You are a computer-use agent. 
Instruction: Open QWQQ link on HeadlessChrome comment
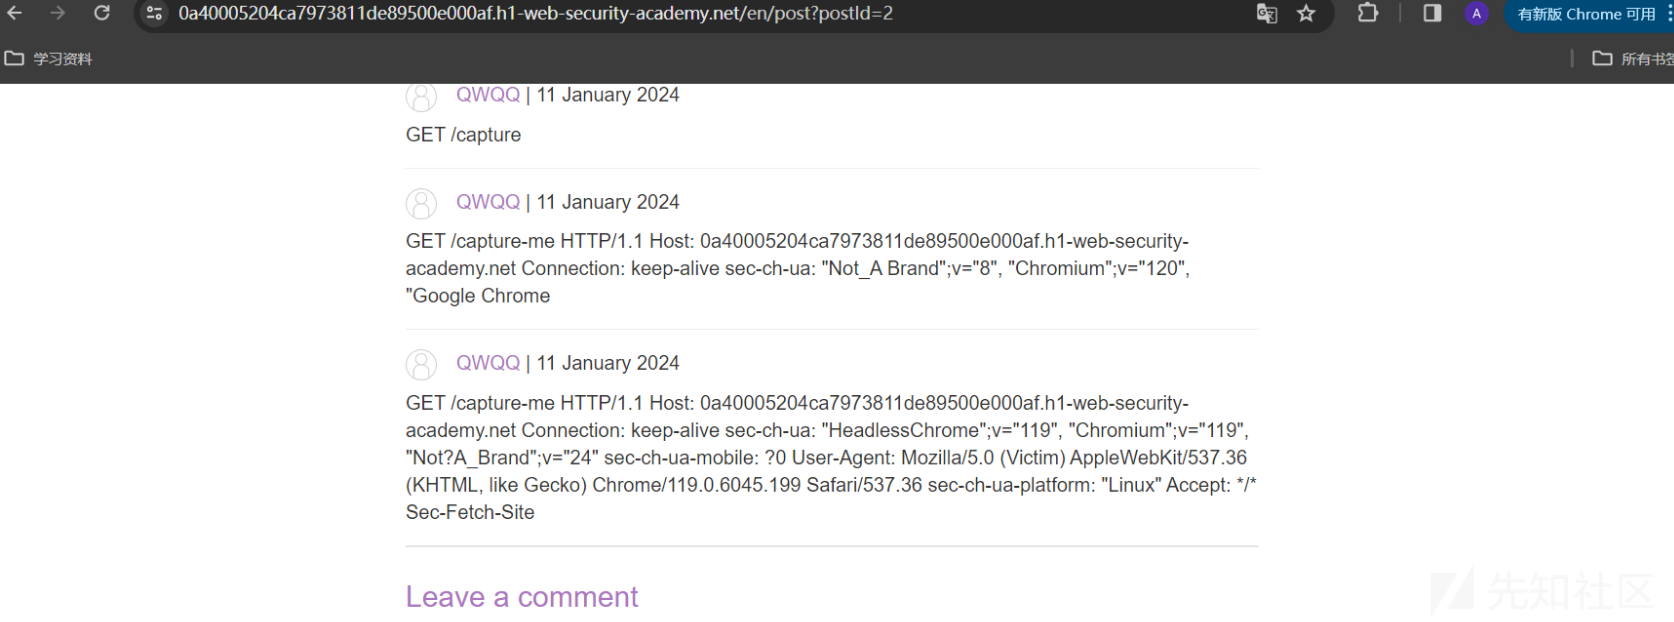click(488, 362)
